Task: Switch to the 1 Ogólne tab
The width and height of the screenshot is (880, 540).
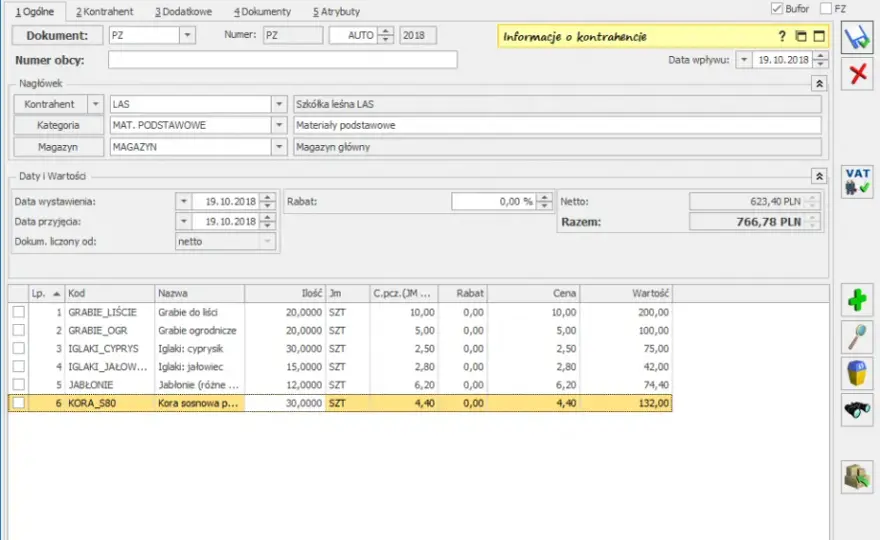Action: [x=35, y=11]
